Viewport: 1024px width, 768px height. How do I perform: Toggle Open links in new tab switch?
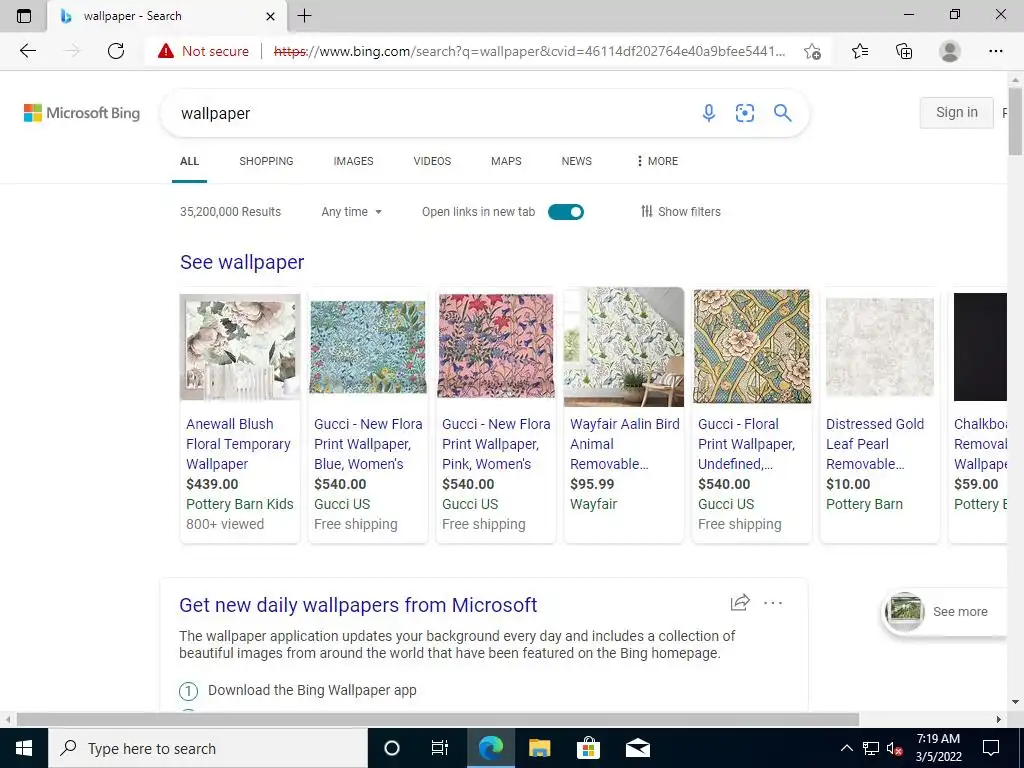click(x=566, y=212)
